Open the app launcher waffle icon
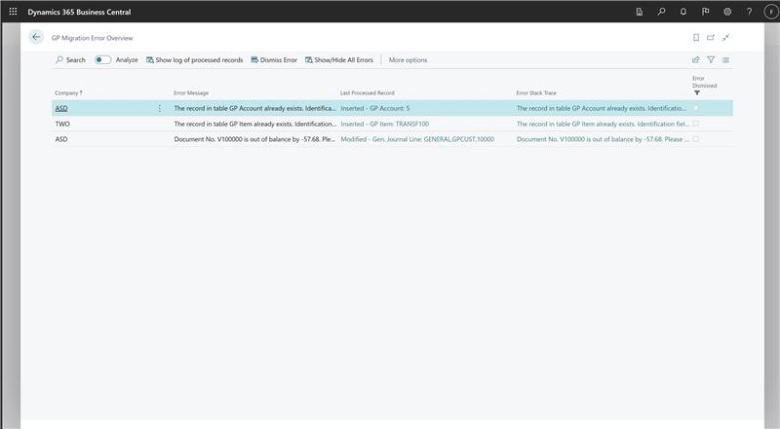This screenshot has width=780, height=429. click(x=13, y=11)
